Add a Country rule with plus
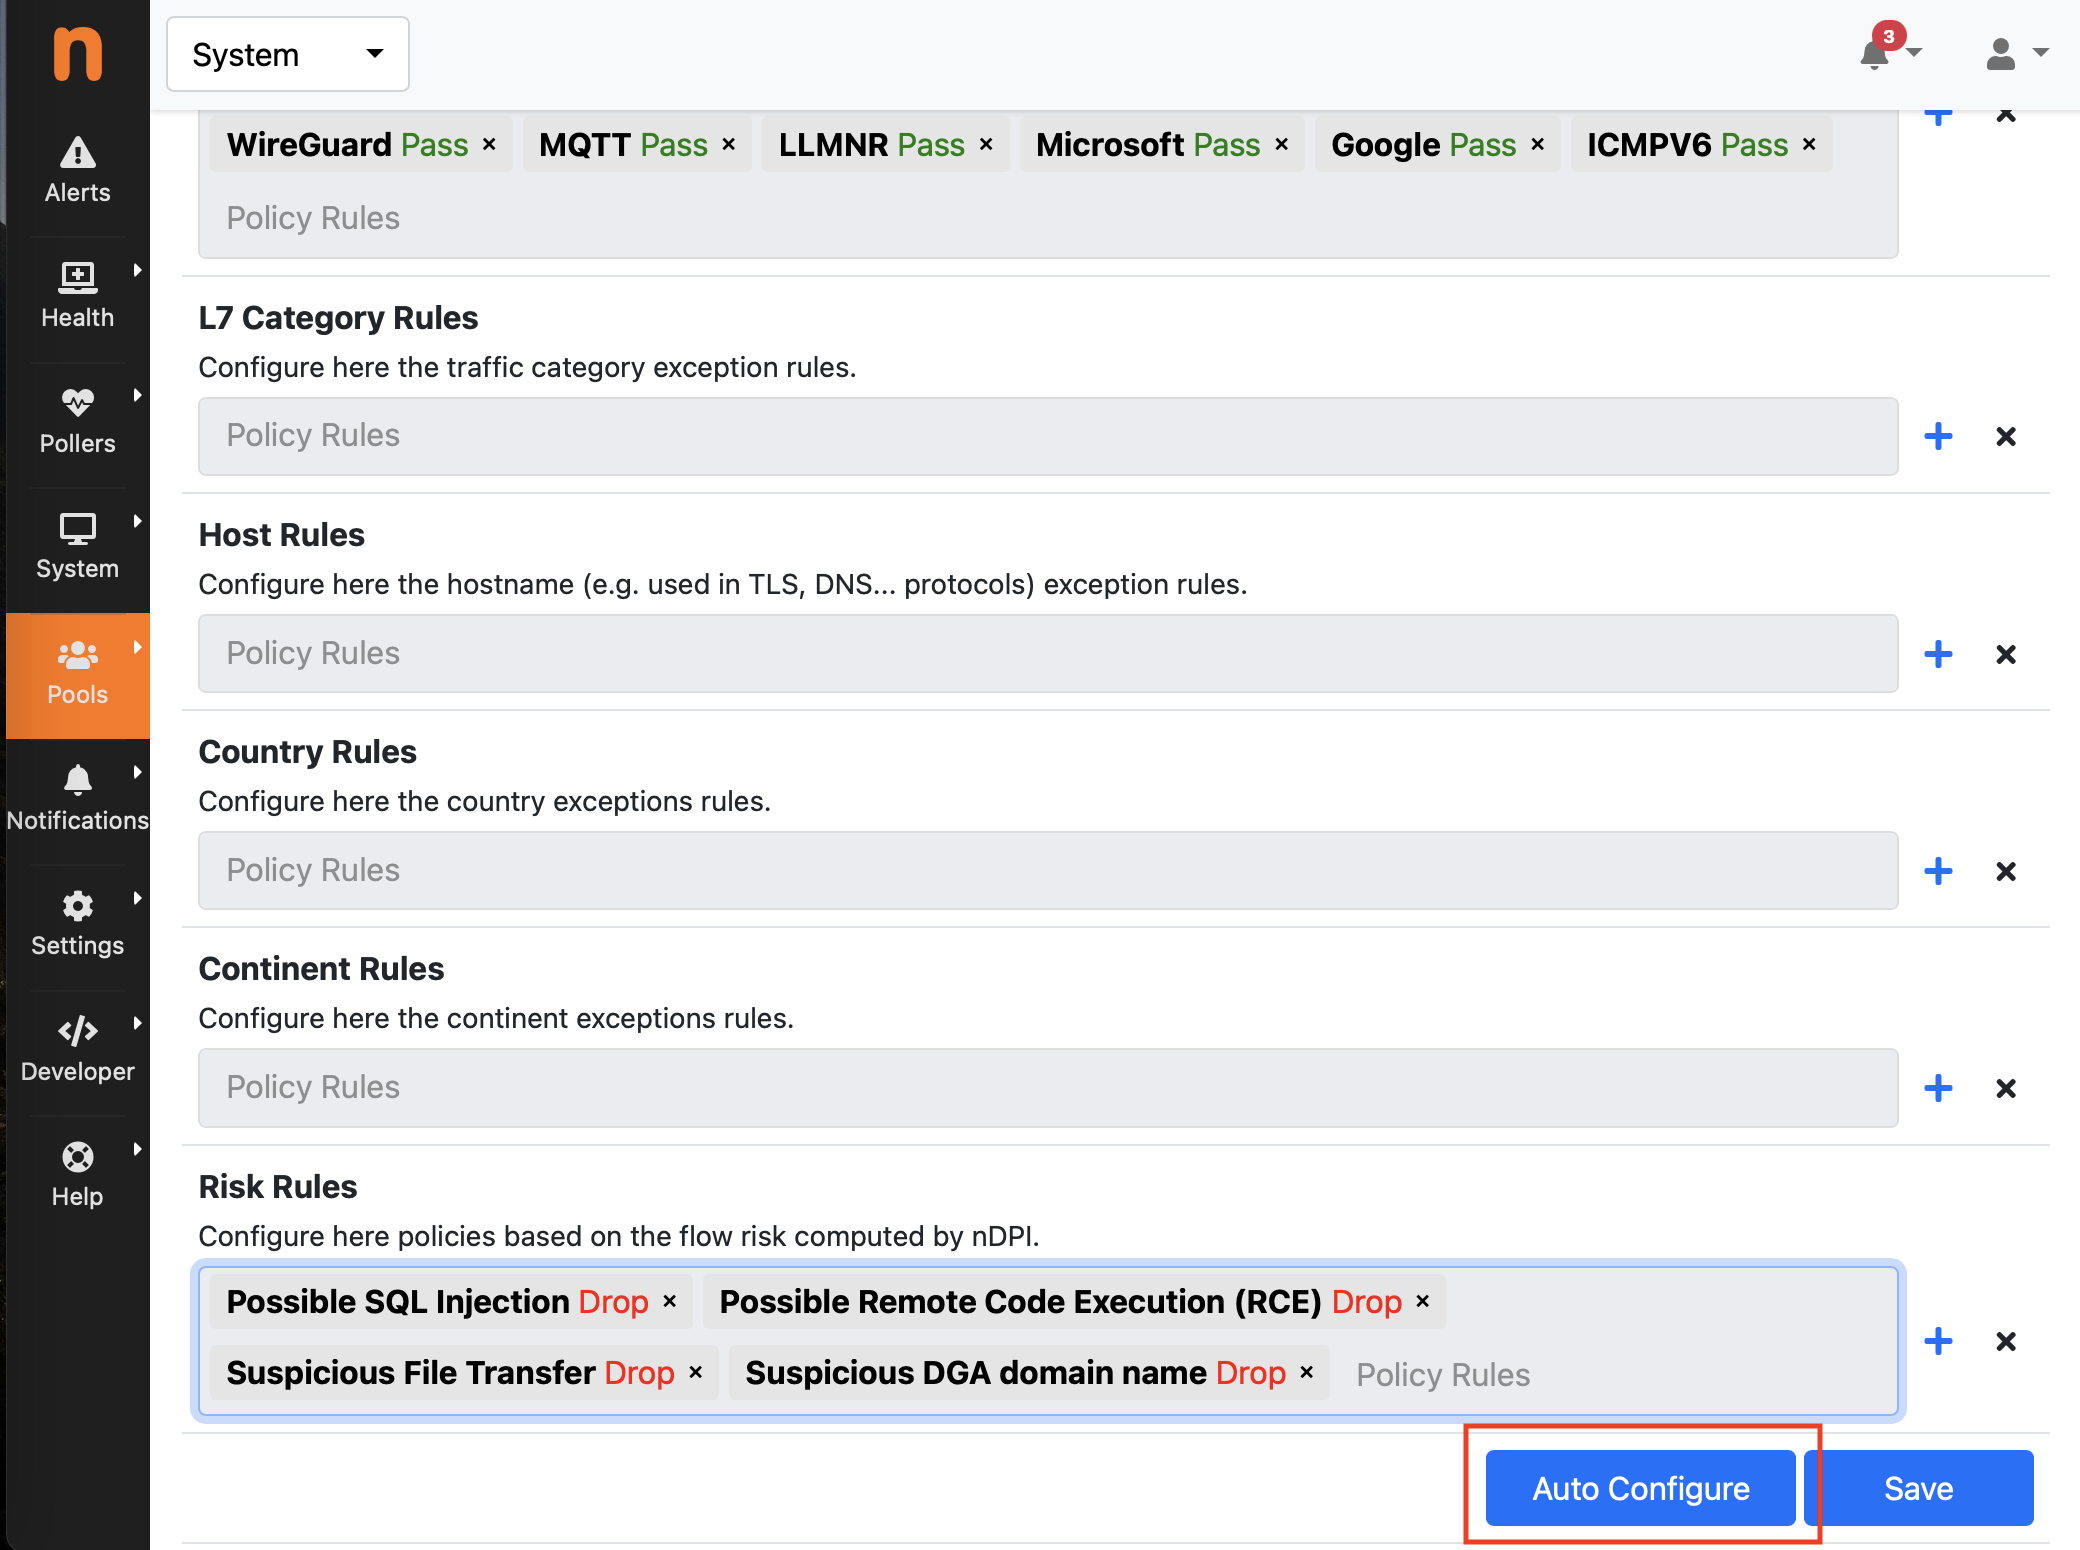 tap(1938, 871)
